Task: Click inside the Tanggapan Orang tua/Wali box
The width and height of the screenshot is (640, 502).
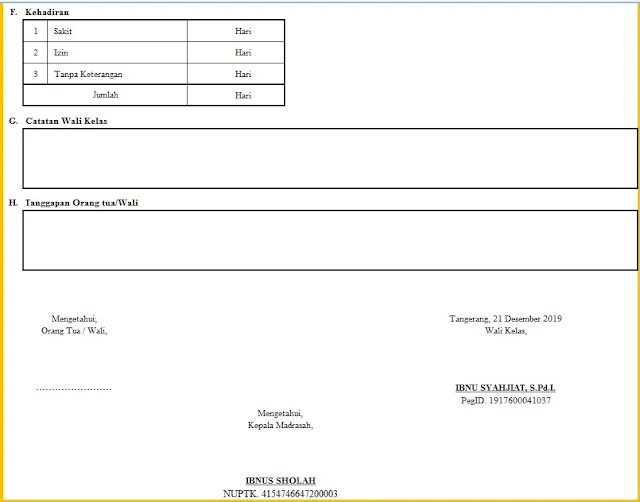Action: (330, 240)
